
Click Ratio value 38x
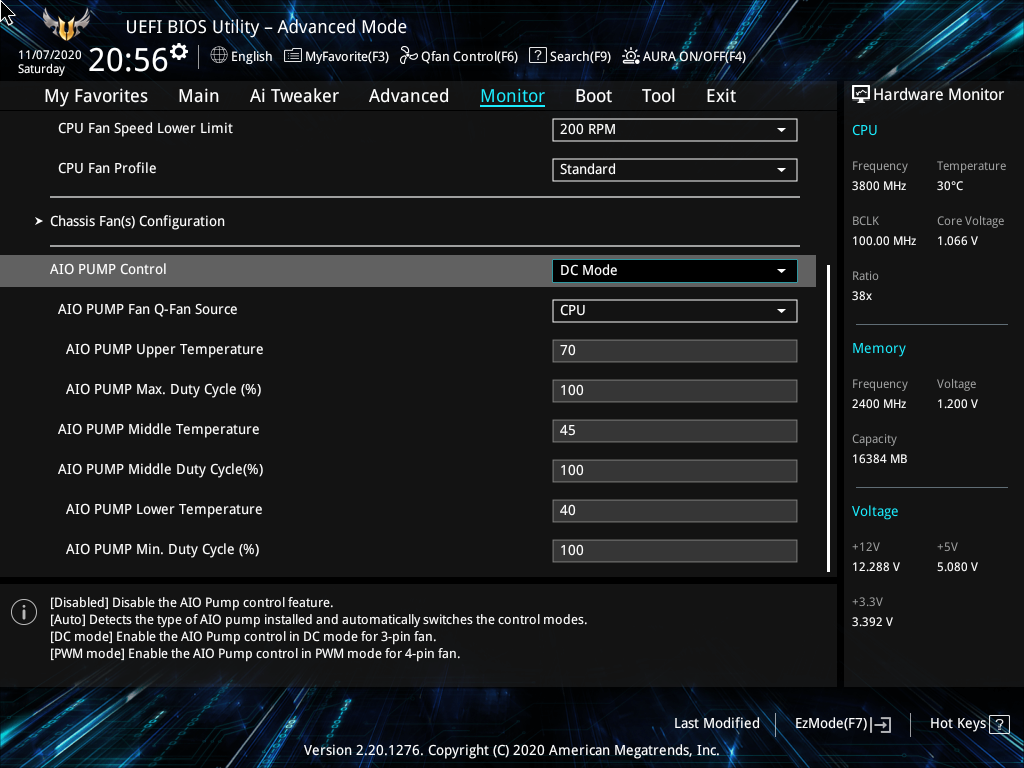(x=861, y=296)
